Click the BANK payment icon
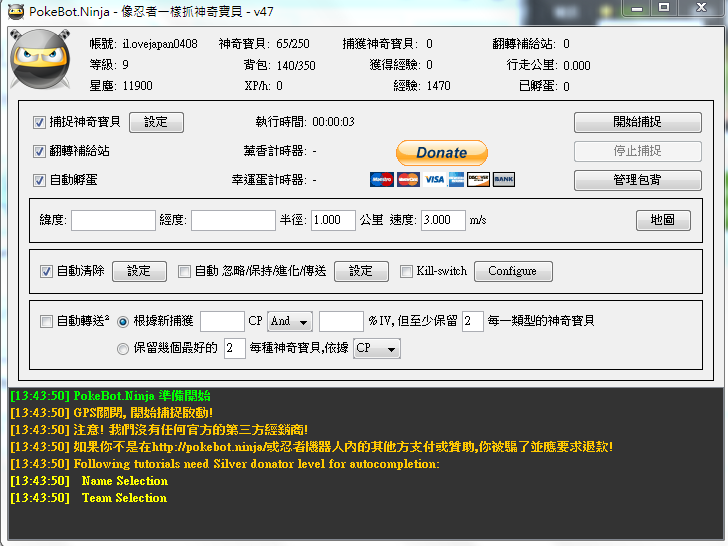This screenshot has height=546, width=728. point(504,179)
